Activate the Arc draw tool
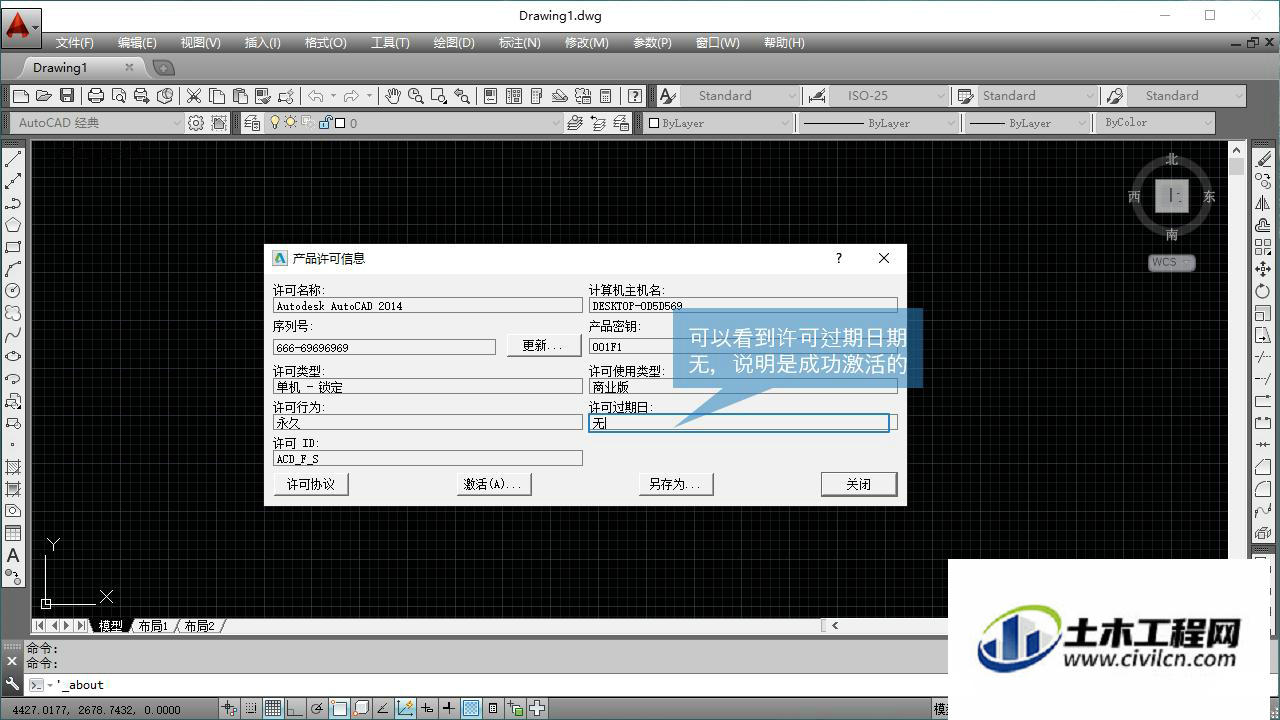This screenshot has width=1280, height=720. 13,269
